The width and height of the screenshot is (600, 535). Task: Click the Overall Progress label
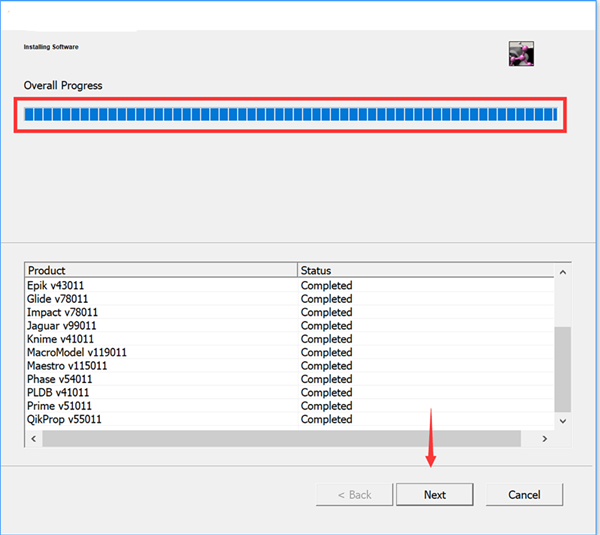(63, 85)
